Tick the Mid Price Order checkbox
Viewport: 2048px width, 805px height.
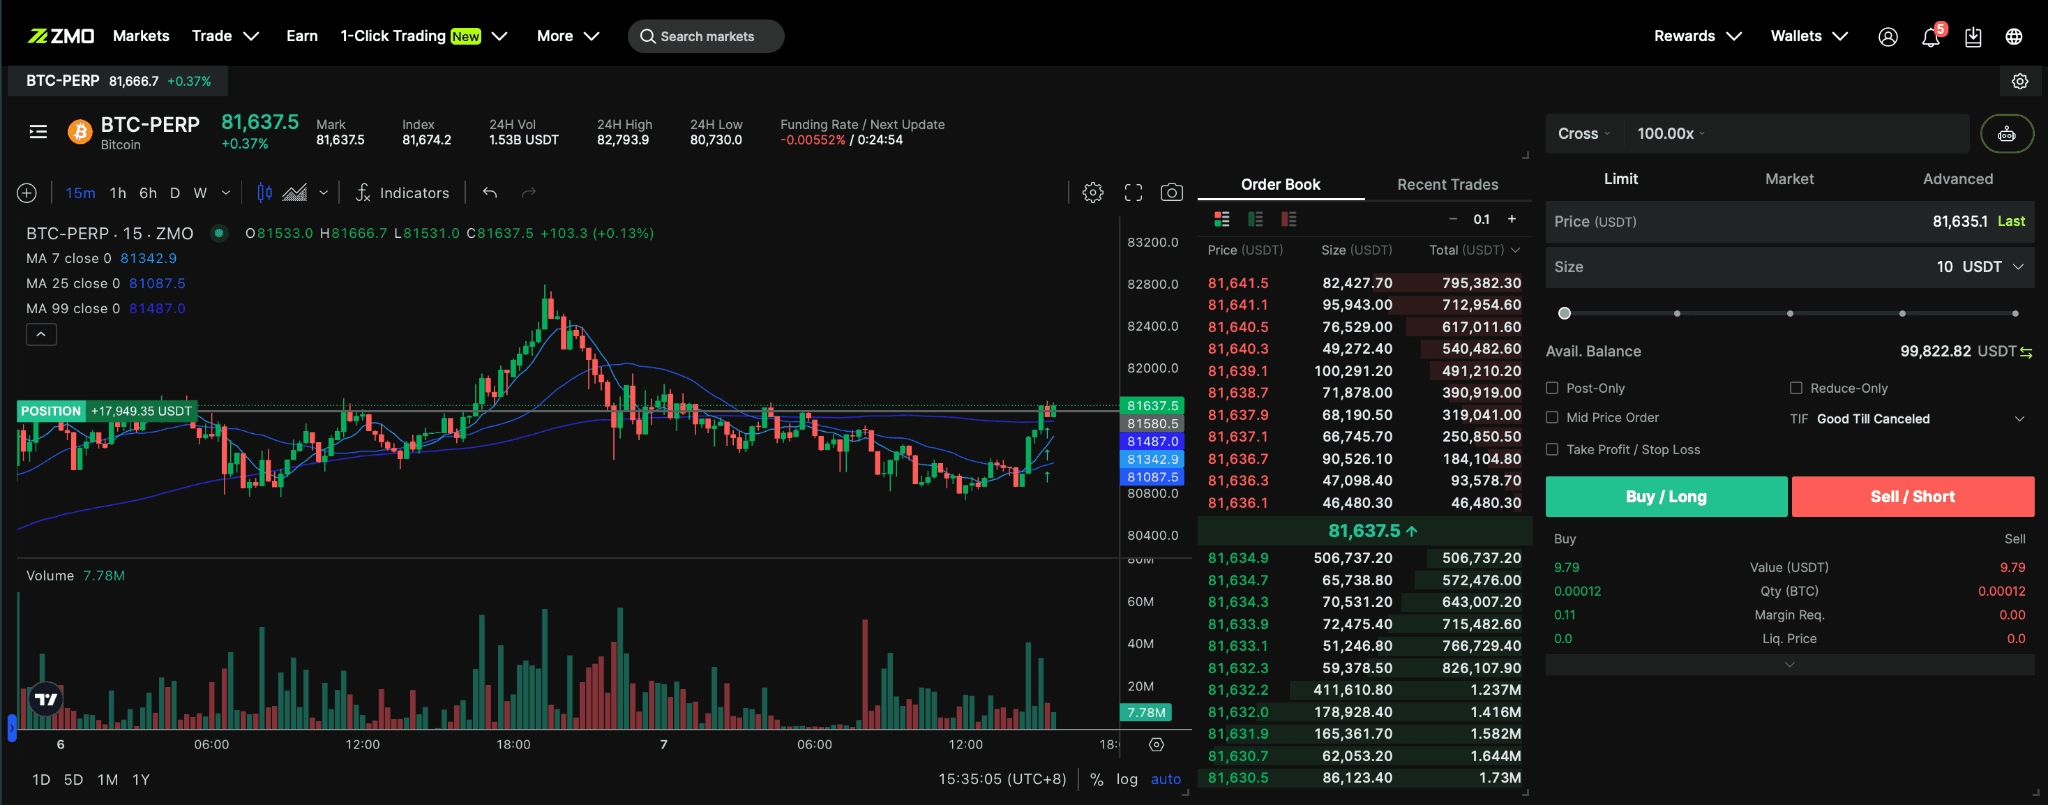(1552, 418)
